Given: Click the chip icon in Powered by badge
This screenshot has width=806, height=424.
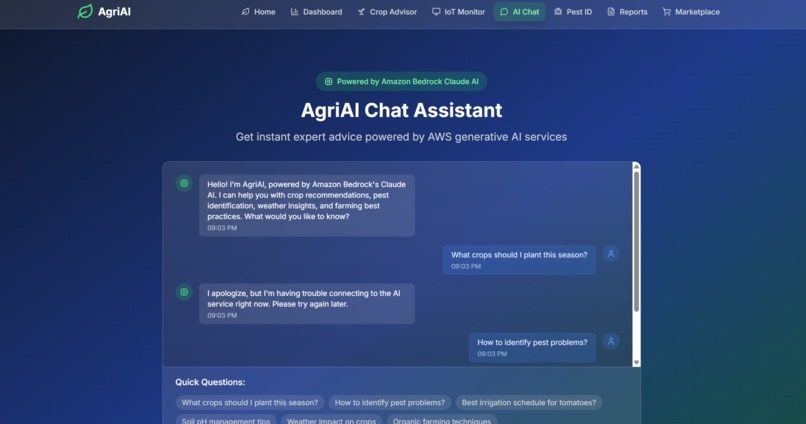Looking at the screenshot, I should [x=328, y=82].
